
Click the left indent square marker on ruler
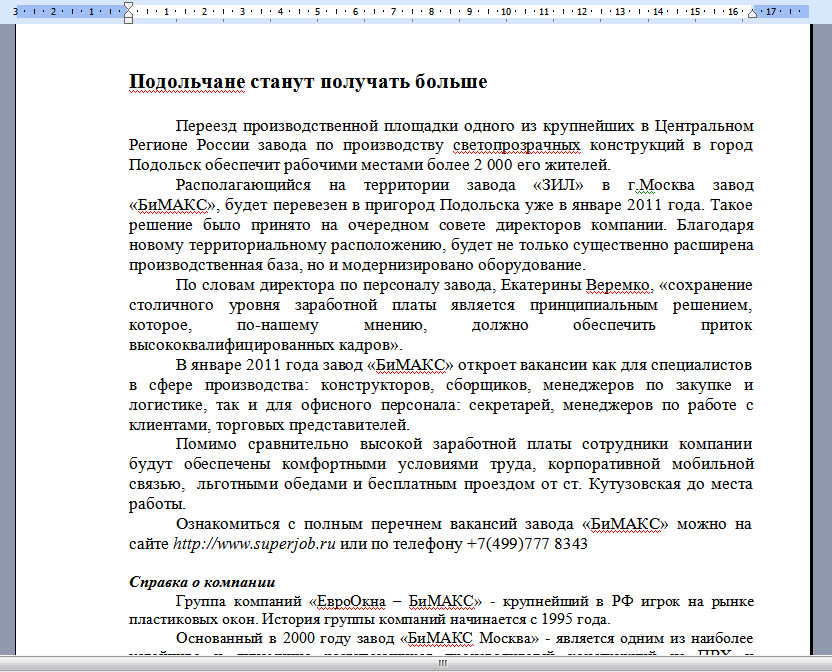pyautogui.click(x=128, y=20)
